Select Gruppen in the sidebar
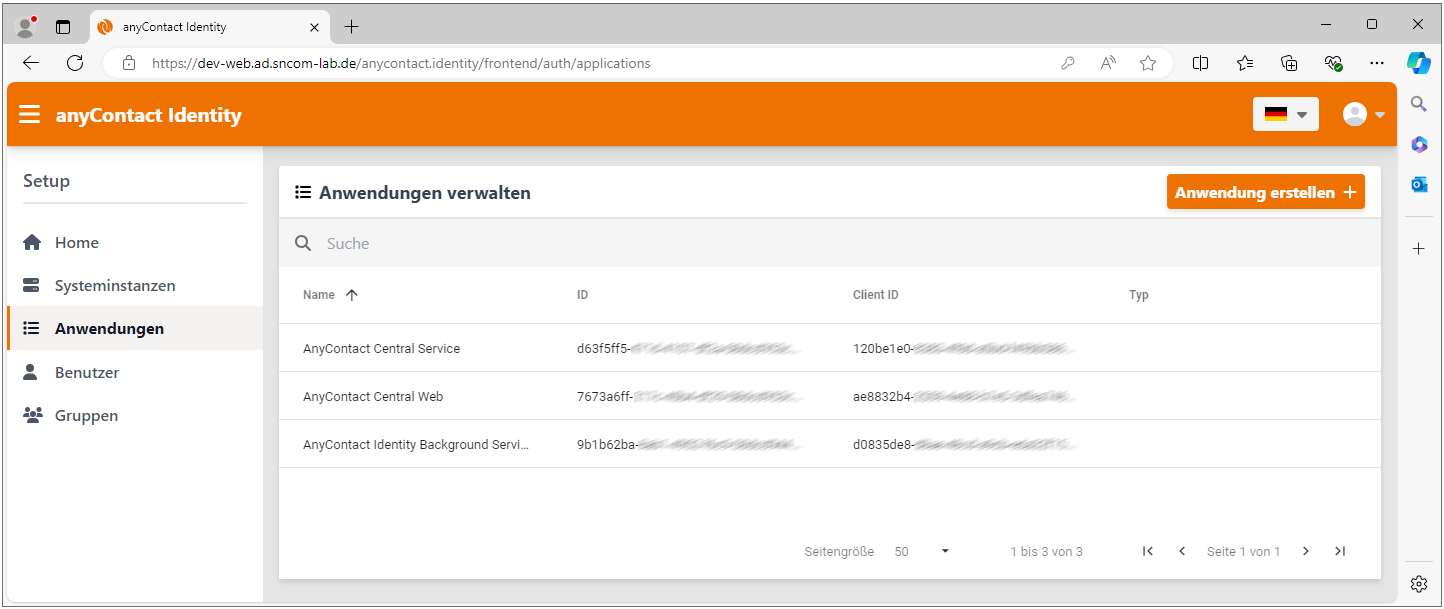Viewport: 1444px width, 609px height. point(86,416)
